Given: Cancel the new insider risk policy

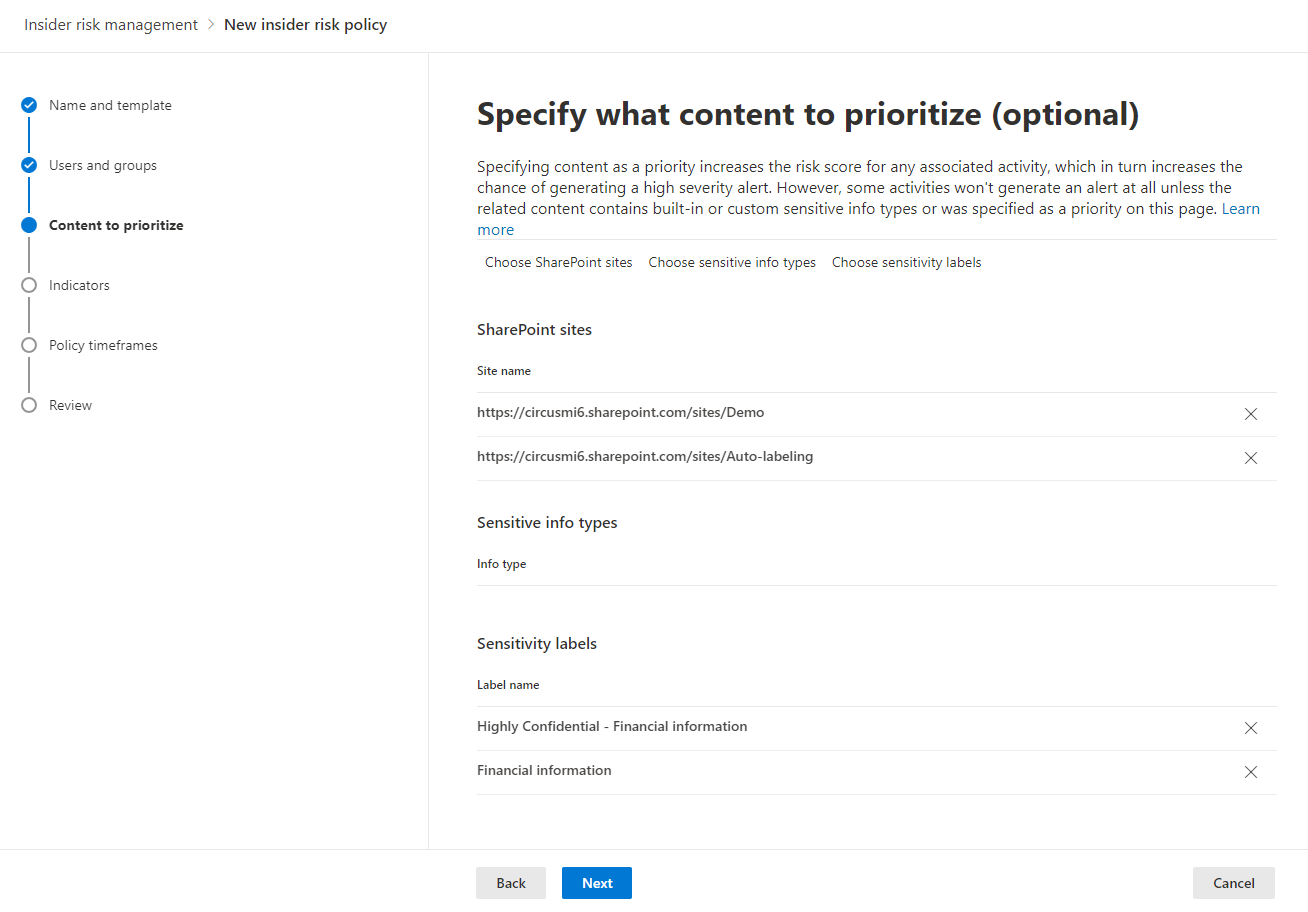Looking at the screenshot, I should [1233, 883].
